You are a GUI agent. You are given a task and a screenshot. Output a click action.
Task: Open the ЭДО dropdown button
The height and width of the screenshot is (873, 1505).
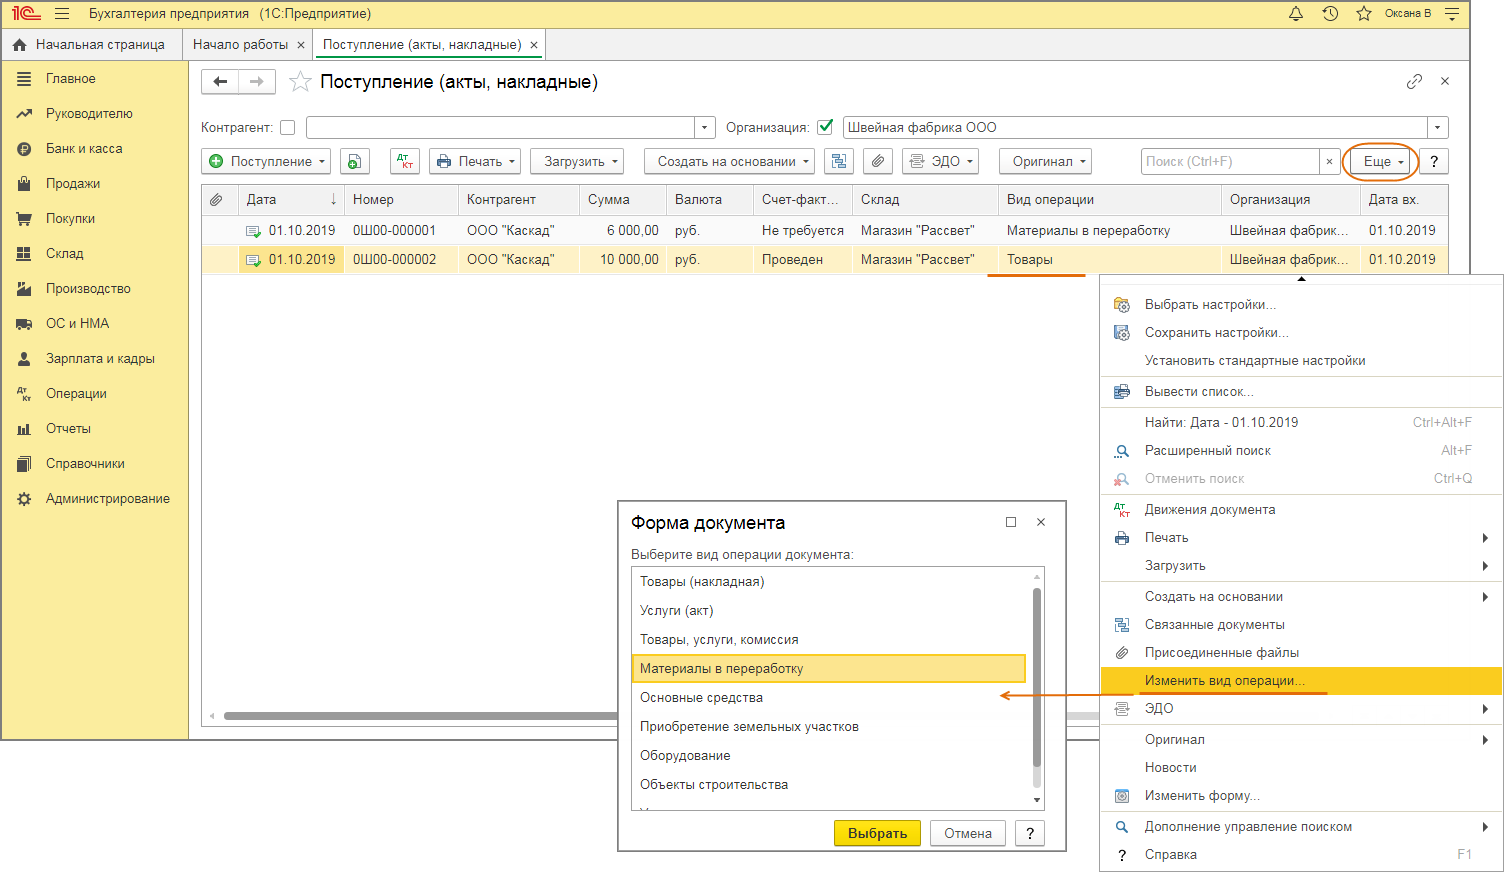[x=939, y=161]
